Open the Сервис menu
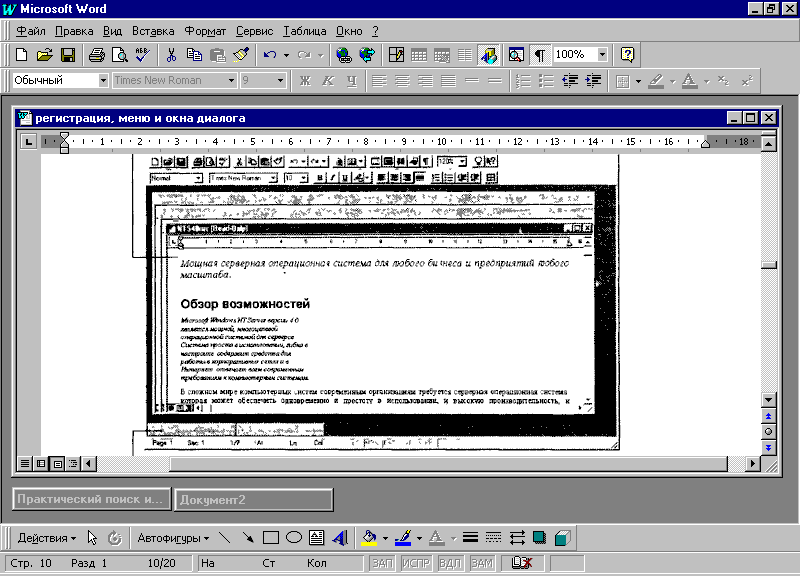The image size is (800, 576). click(x=254, y=31)
